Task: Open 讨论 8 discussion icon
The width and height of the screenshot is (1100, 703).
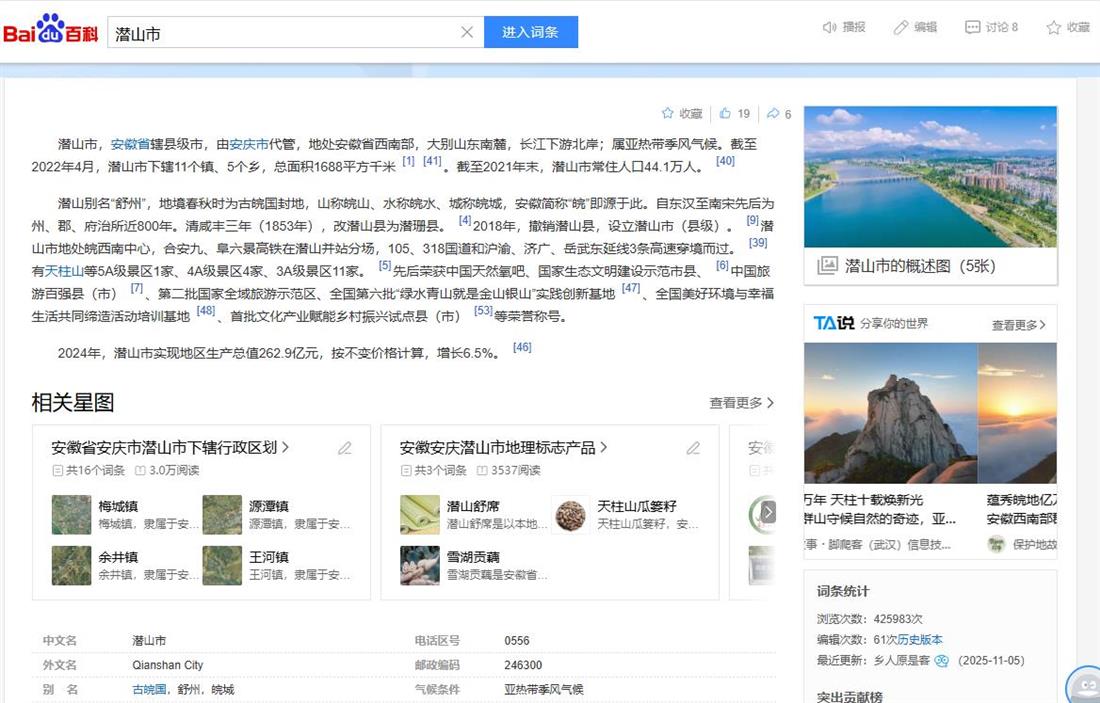Action: tap(972, 28)
